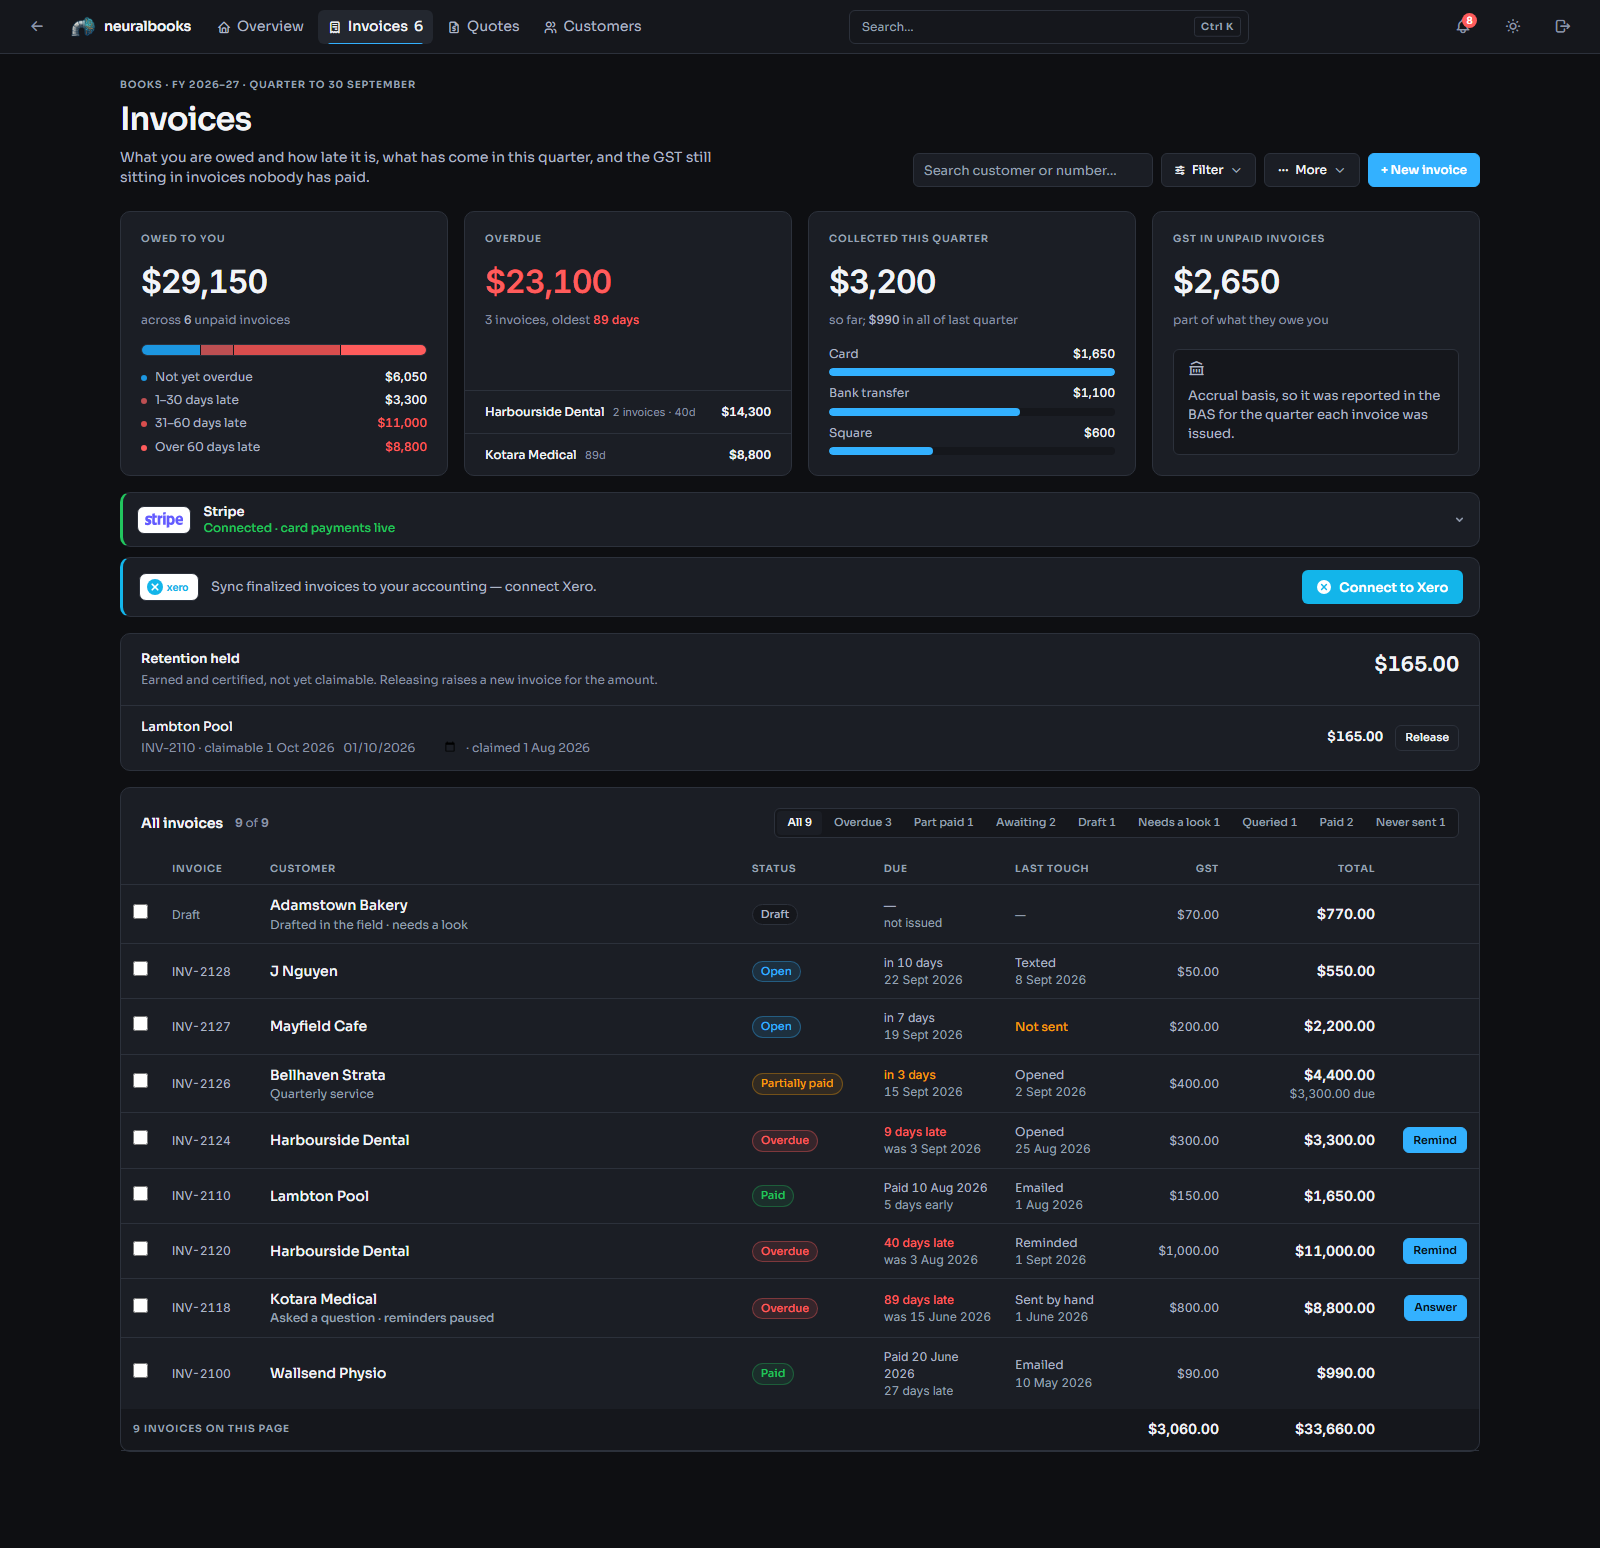The width and height of the screenshot is (1600, 1548).
Task: Select the Never sent 1 tab
Action: pyautogui.click(x=1410, y=823)
